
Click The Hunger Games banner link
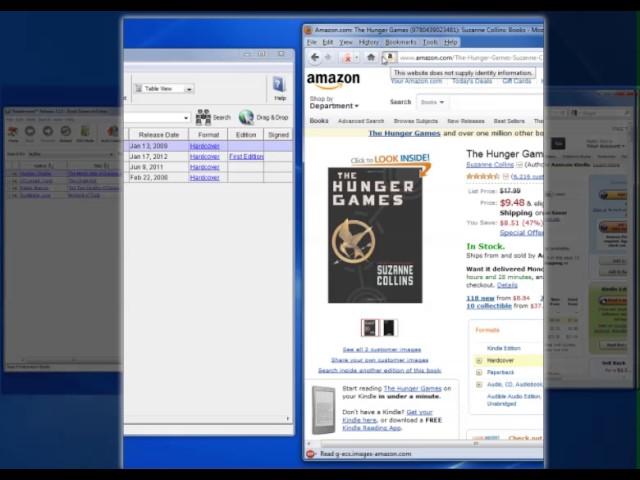404,133
